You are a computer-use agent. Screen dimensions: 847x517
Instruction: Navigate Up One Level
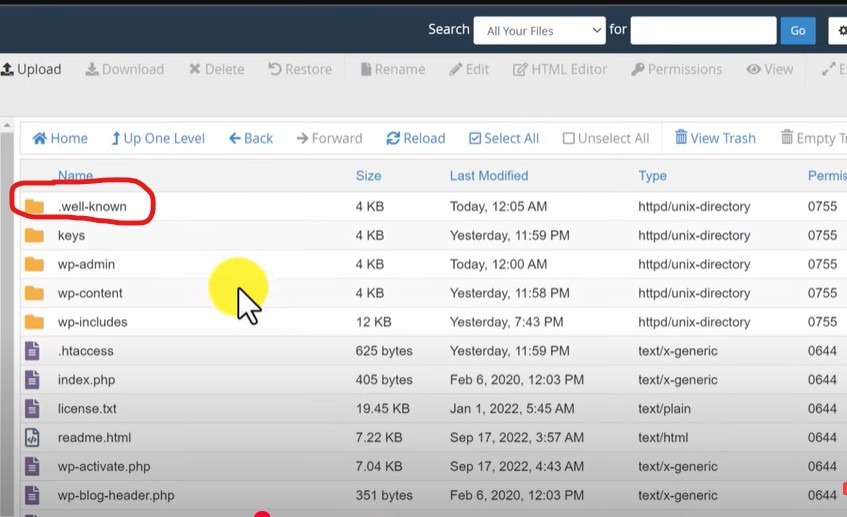click(x=158, y=138)
